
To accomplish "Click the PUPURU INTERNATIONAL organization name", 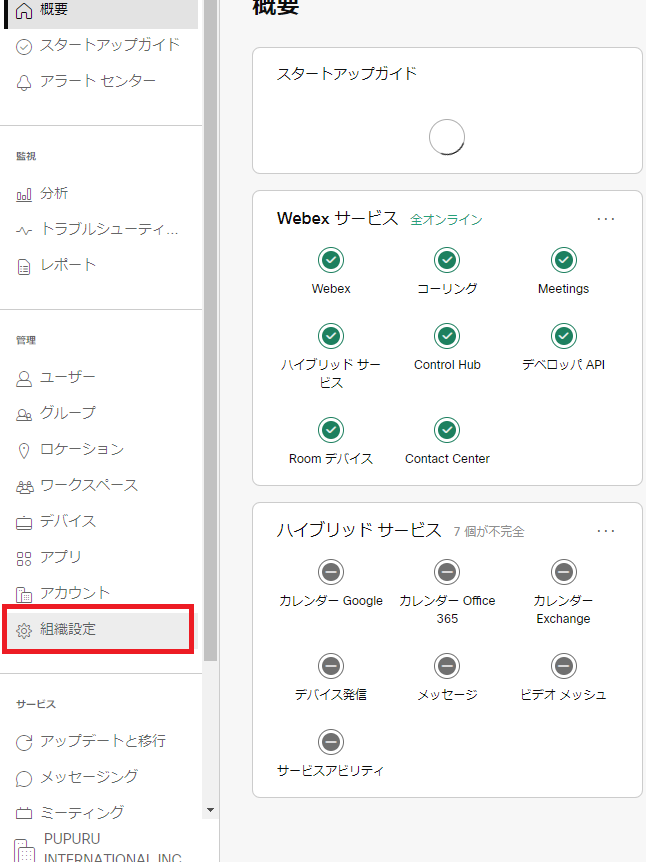I will (x=113, y=848).
